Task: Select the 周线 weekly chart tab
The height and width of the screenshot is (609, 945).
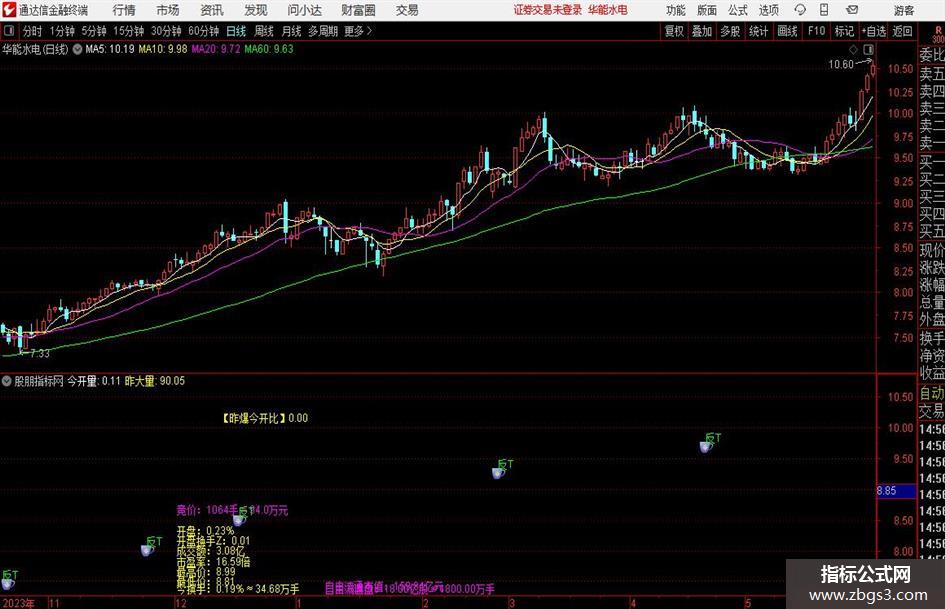Action: [264, 31]
